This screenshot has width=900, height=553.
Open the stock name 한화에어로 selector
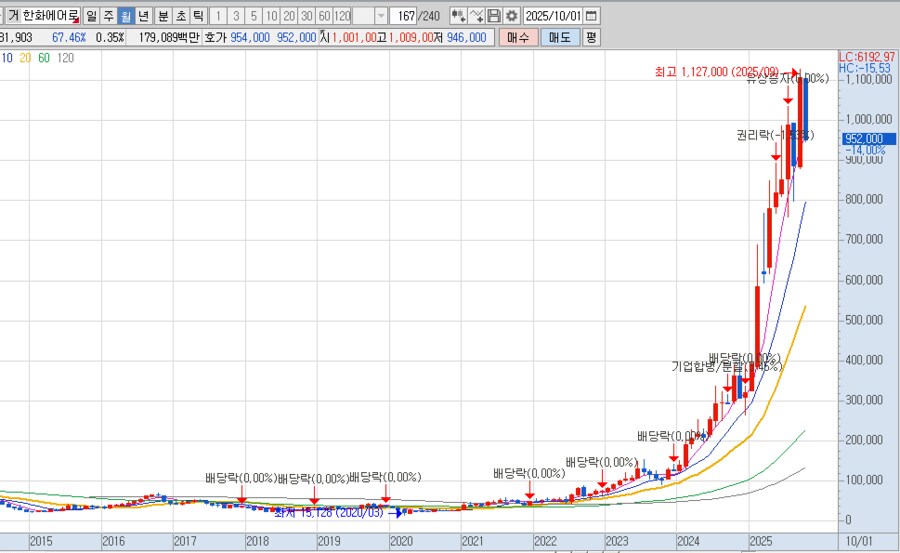[x=43, y=16]
